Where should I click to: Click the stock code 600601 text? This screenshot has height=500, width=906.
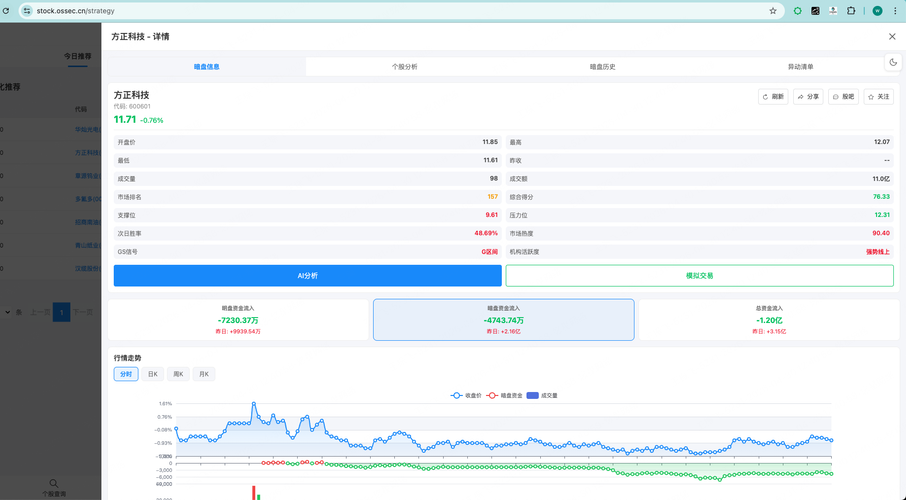pyautogui.click(x=140, y=106)
